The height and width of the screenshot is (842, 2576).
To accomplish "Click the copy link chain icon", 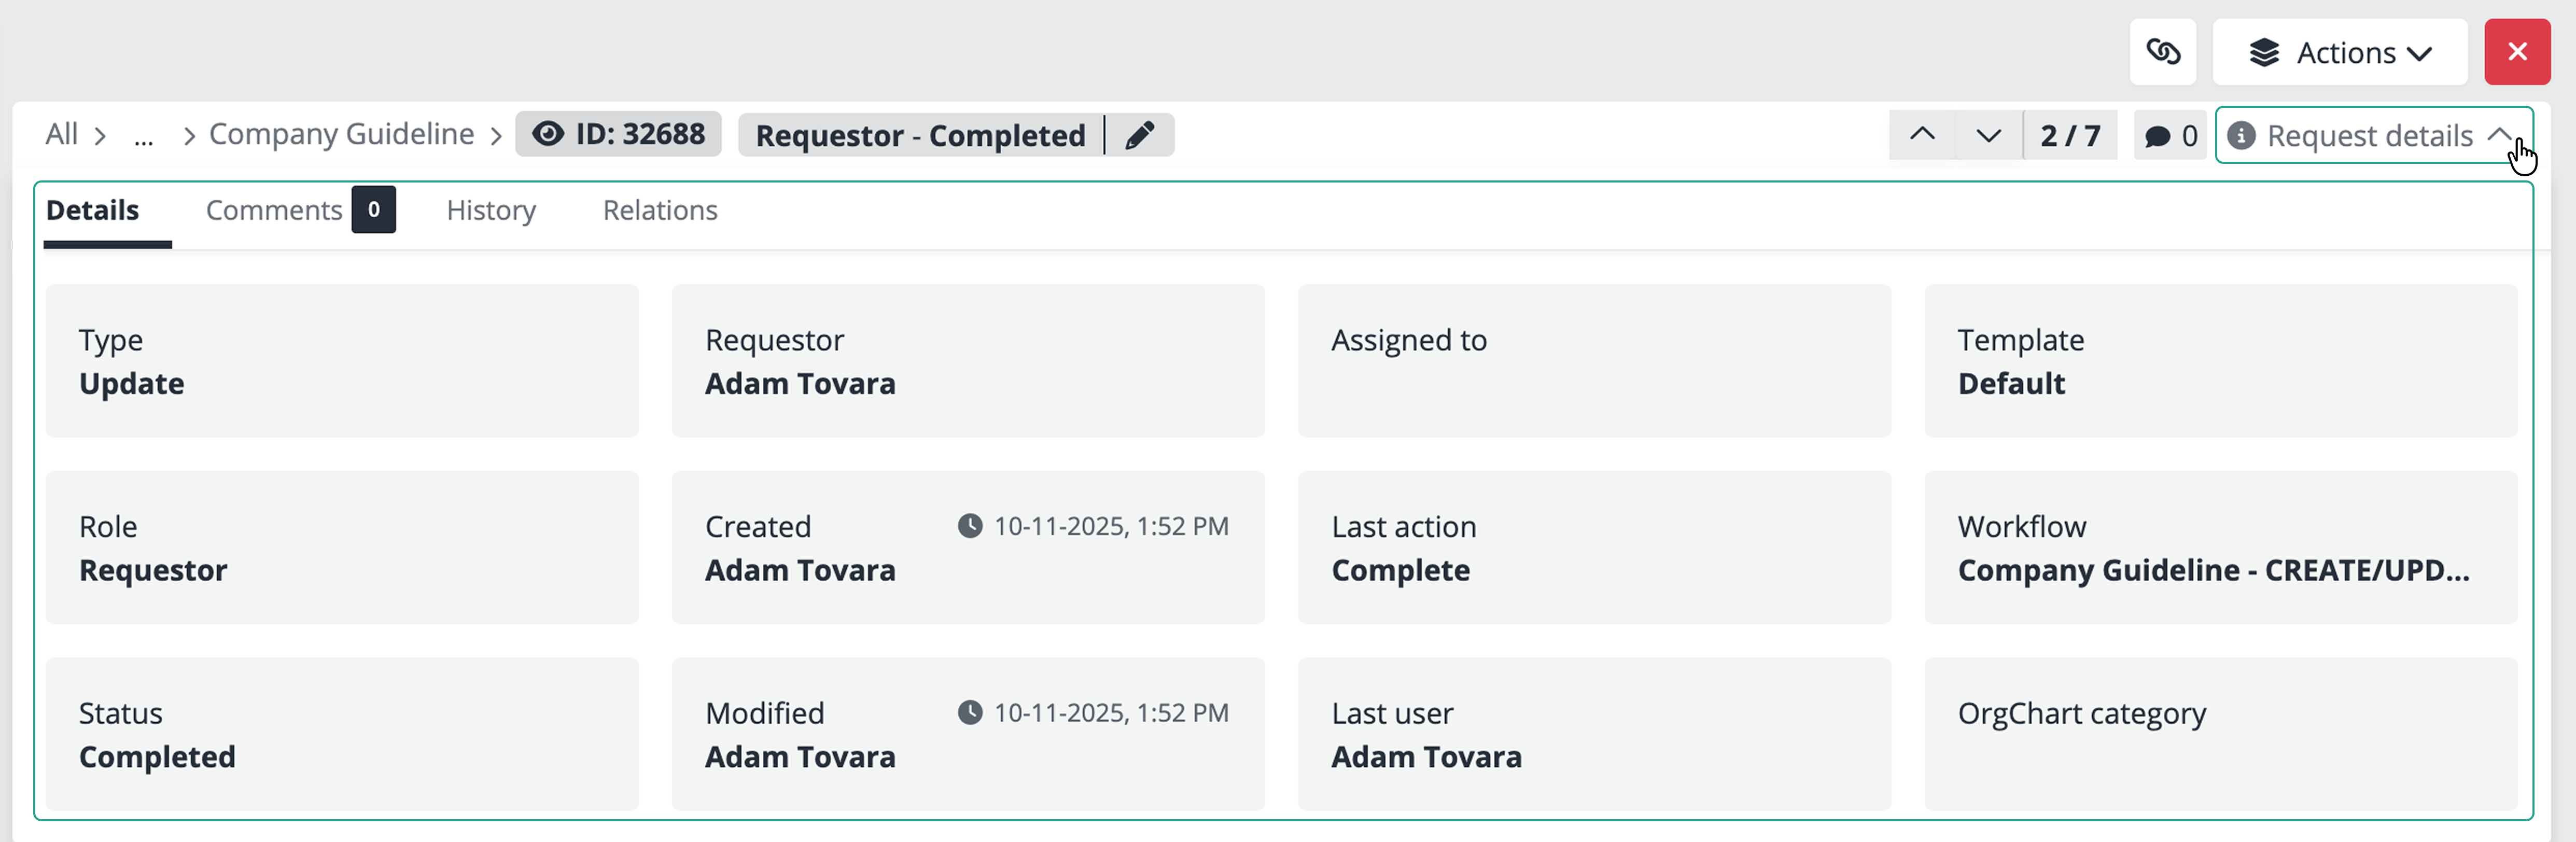I will 2162,52.
